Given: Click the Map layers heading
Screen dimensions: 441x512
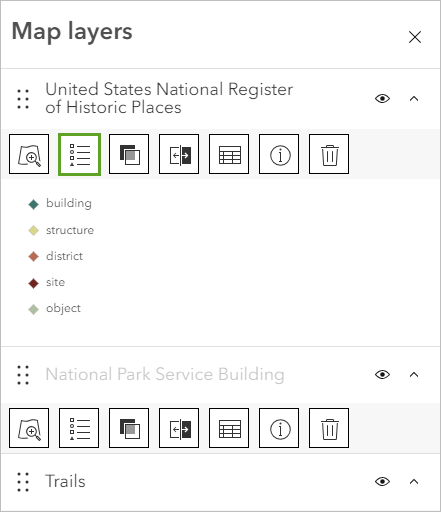Looking at the screenshot, I should (x=72, y=32).
